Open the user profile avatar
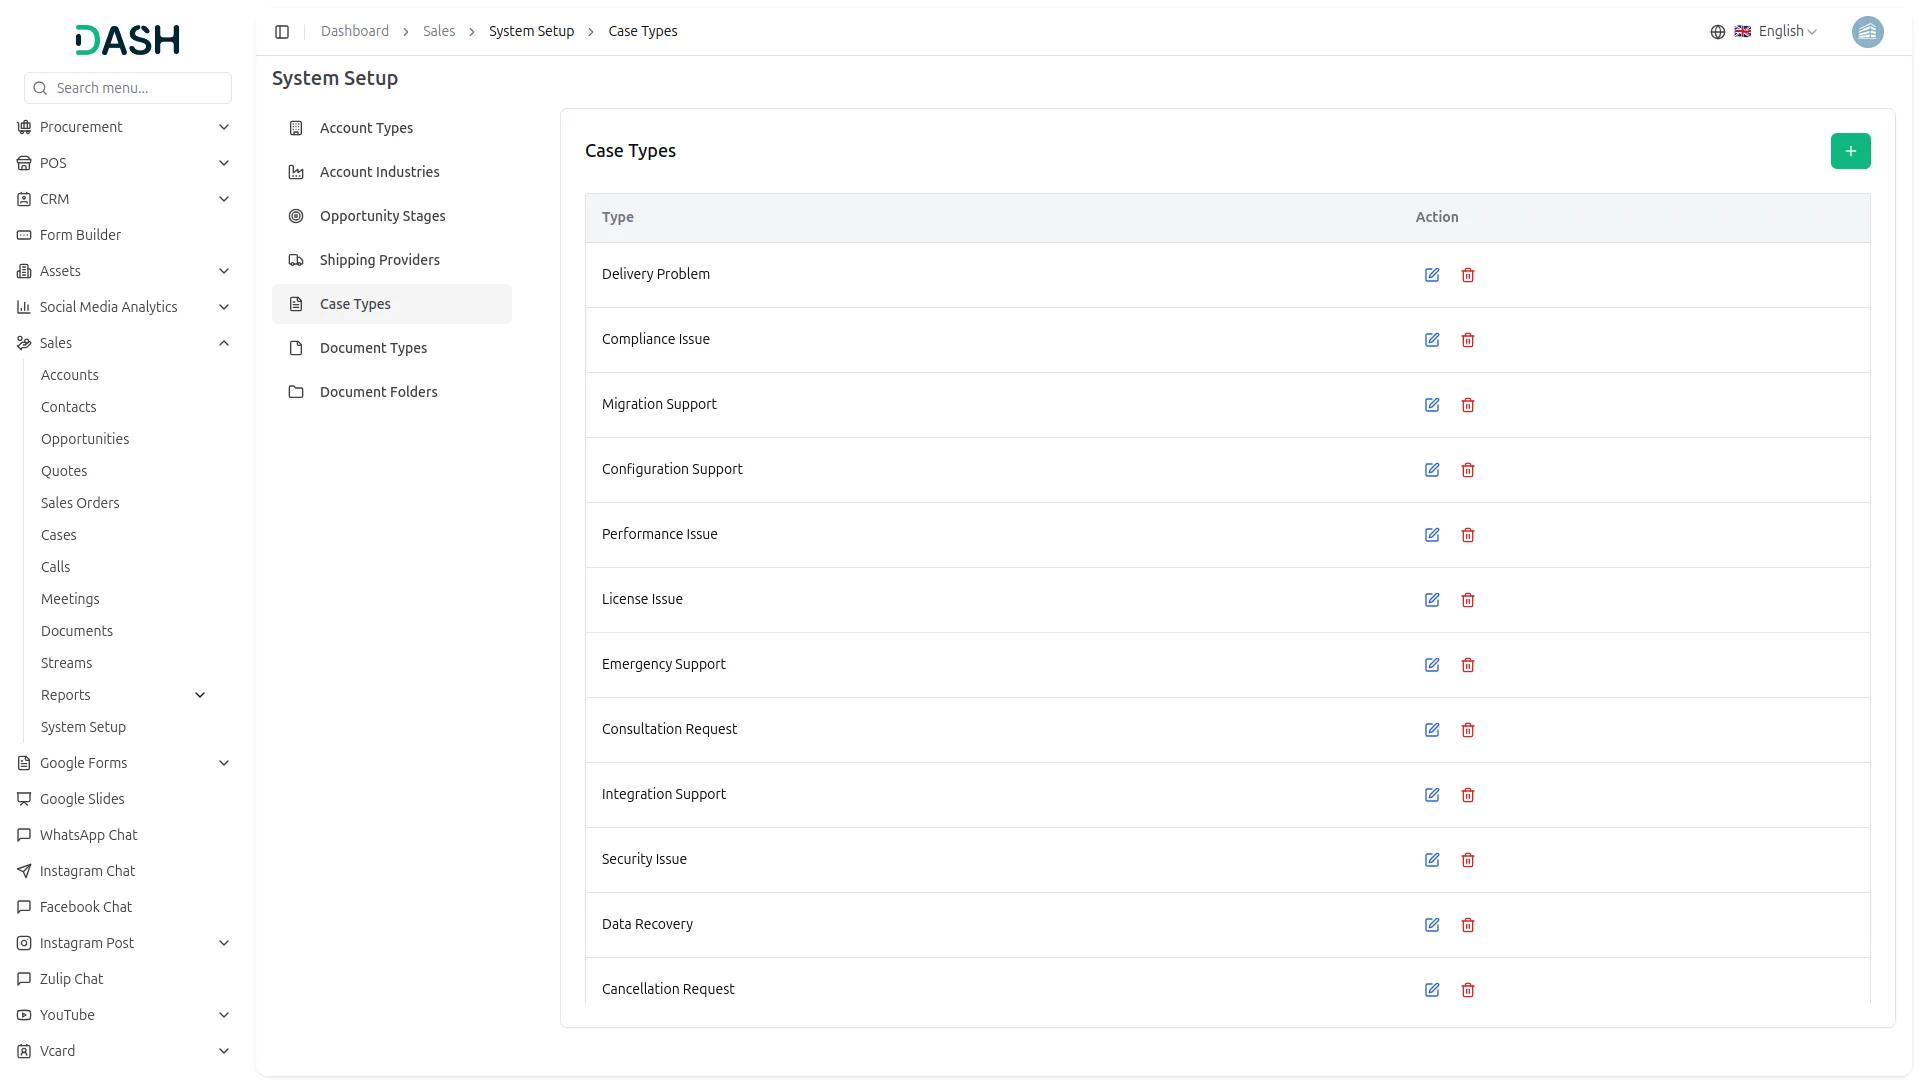1920x1080 pixels. 1867,32
